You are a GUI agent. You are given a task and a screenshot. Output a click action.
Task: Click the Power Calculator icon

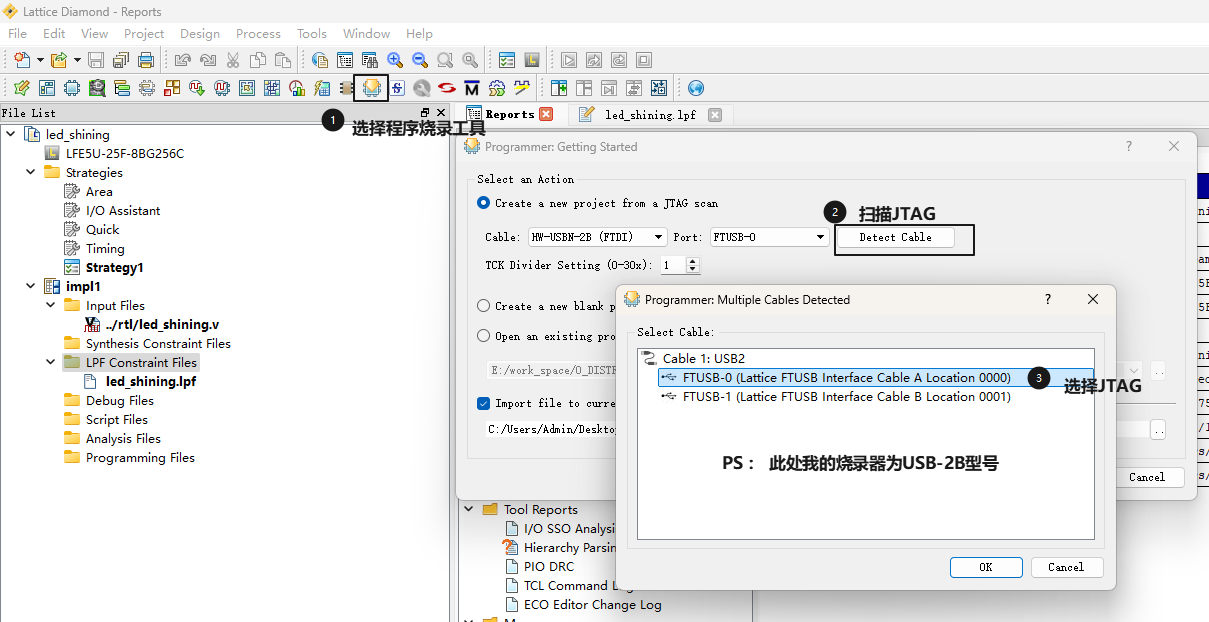point(321,88)
